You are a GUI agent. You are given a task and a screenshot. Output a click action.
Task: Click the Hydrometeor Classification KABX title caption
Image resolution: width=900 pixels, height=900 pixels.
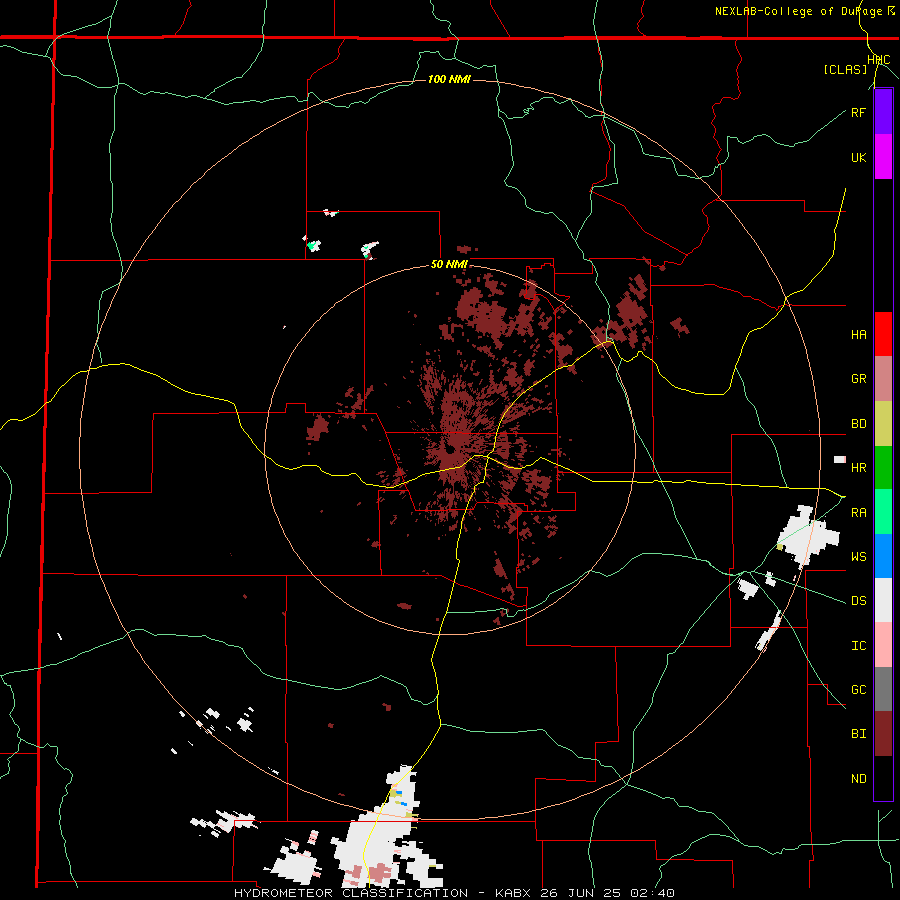(454, 893)
